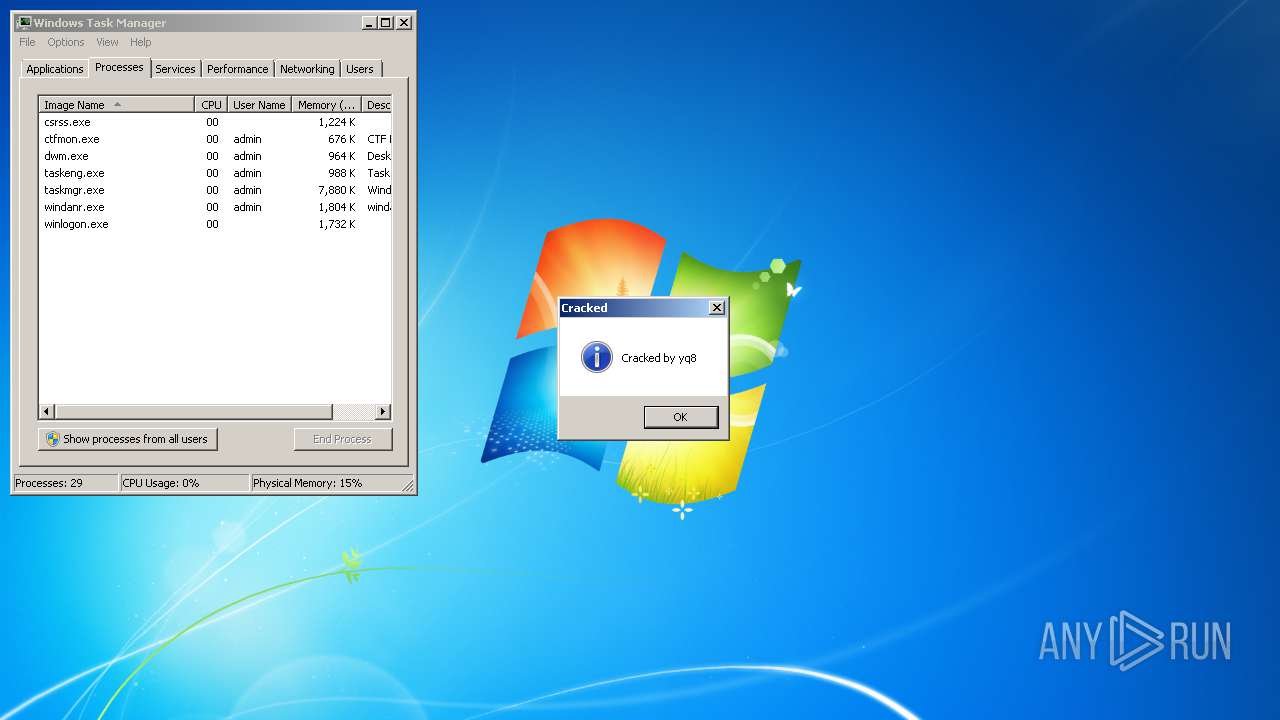
Task: Click the left arrow of horizontal scrollbar
Action: (x=47, y=412)
